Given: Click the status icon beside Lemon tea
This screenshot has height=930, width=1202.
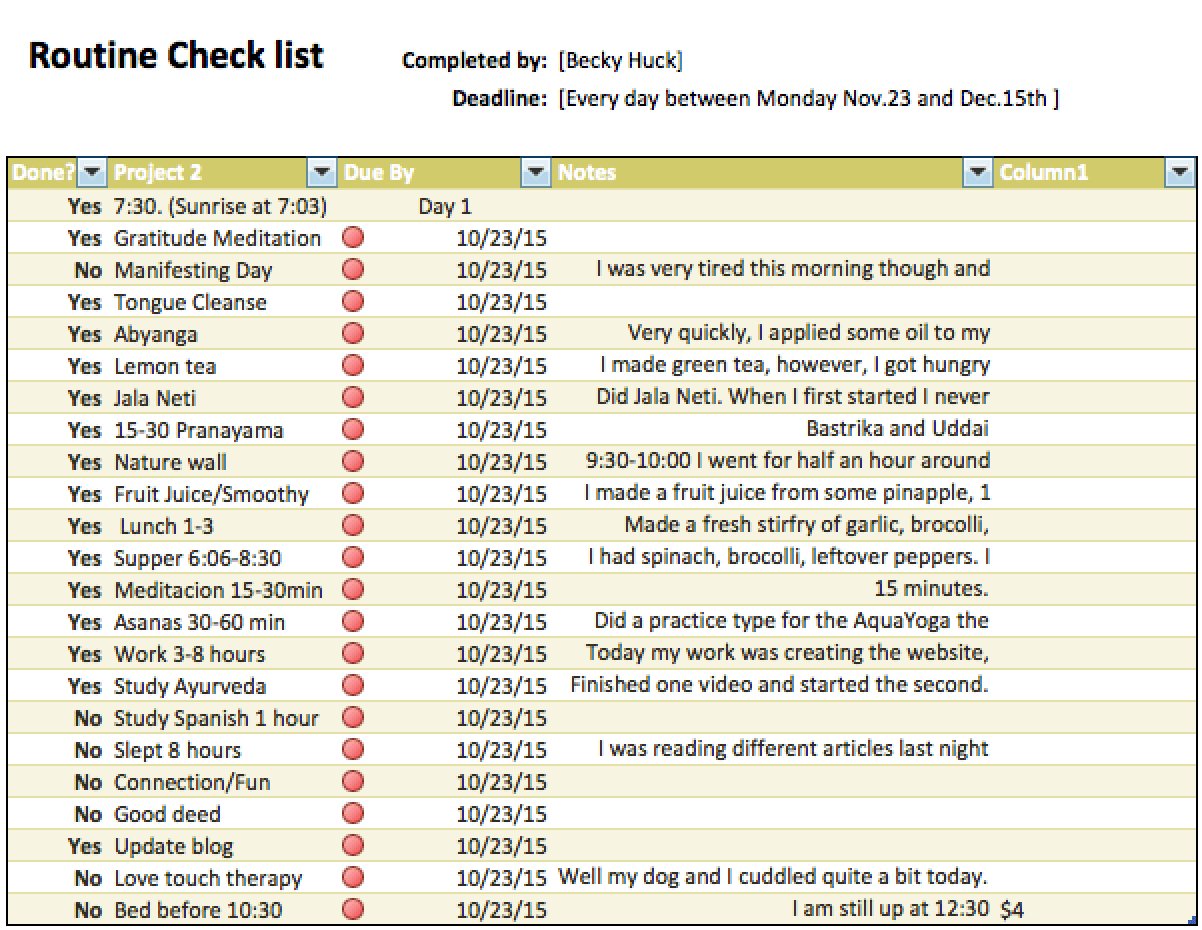Looking at the screenshot, I should coord(351,366).
